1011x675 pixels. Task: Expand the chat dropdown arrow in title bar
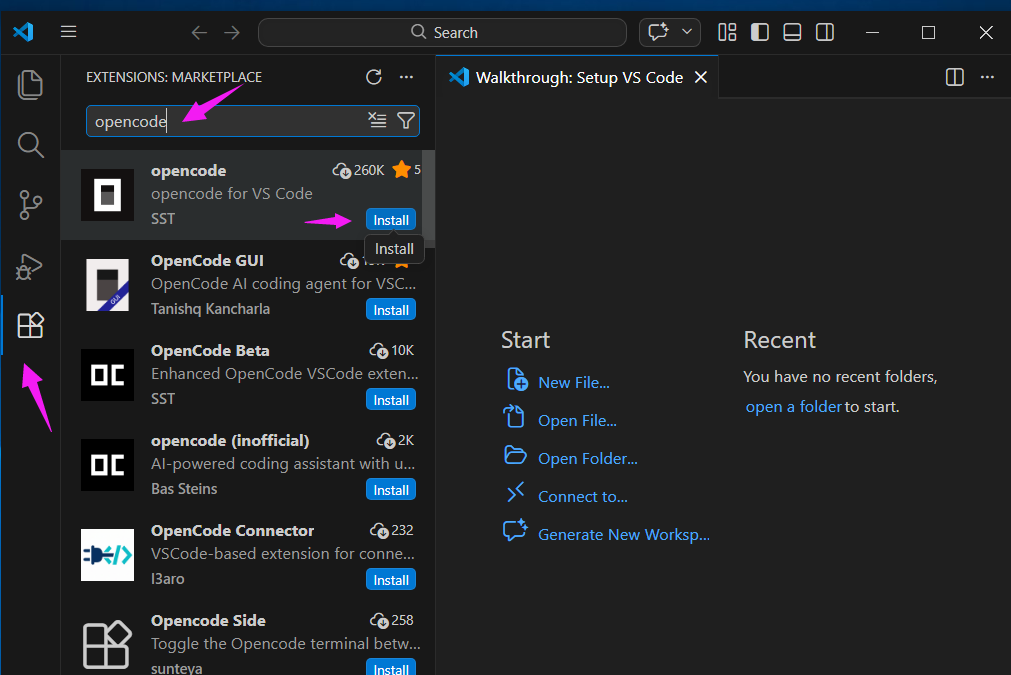(688, 32)
